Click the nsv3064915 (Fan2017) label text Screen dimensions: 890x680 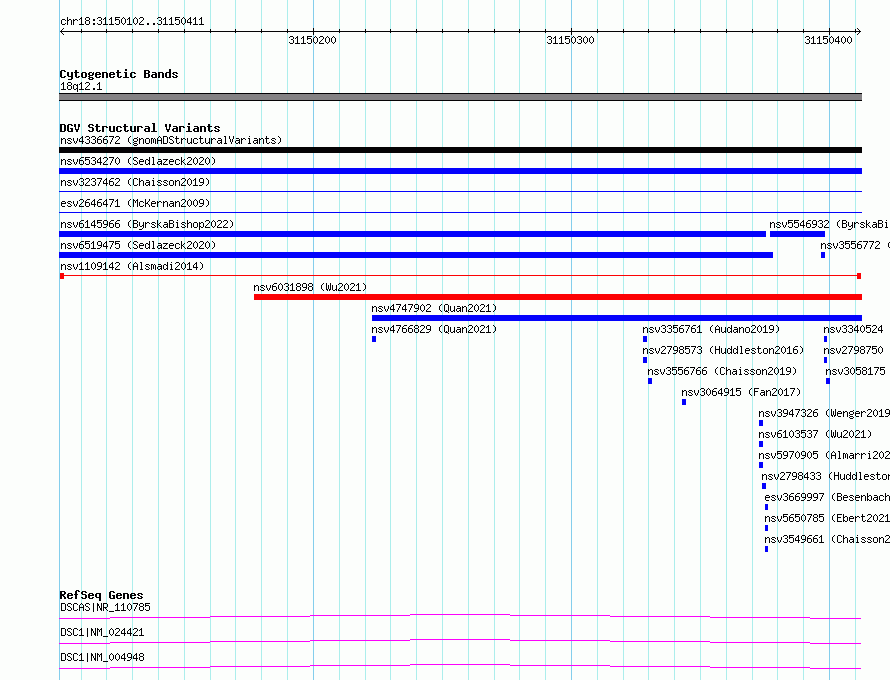coord(741,392)
